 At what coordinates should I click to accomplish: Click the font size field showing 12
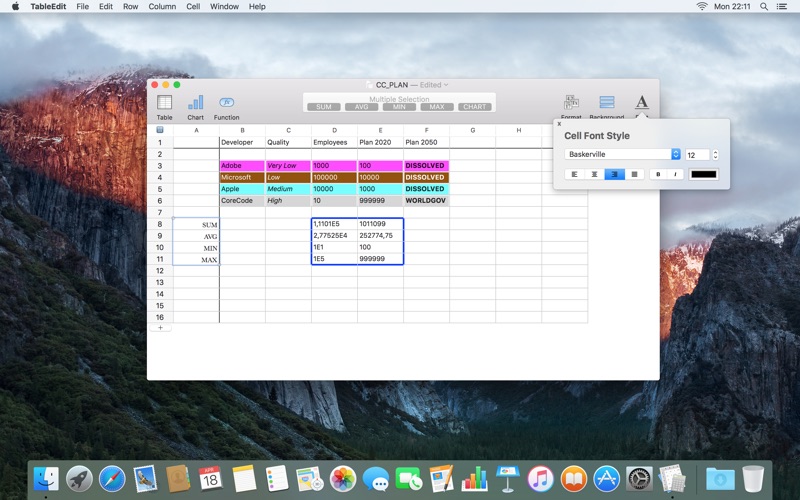coord(697,155)
